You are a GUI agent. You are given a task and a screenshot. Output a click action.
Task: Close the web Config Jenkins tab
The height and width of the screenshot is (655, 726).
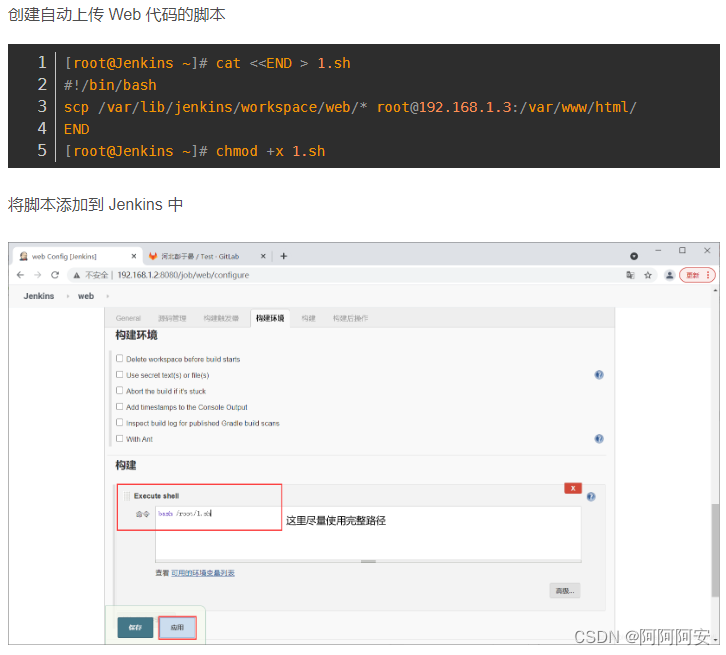[x=134, y=256]
